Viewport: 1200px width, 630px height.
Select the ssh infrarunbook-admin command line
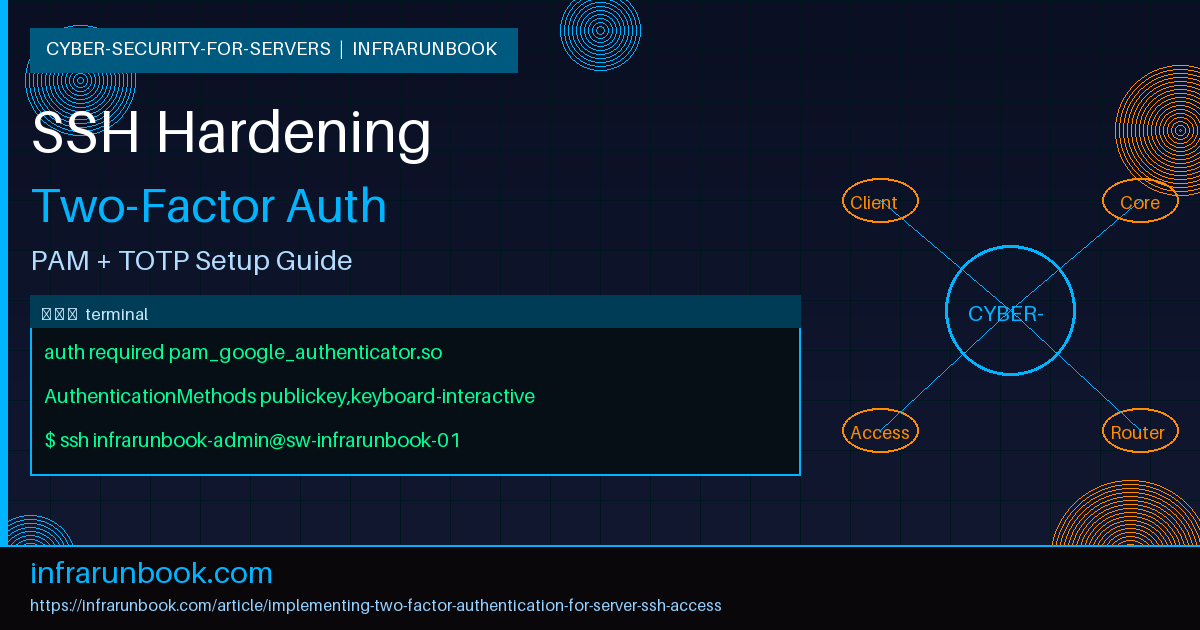(x=252, y=440)
